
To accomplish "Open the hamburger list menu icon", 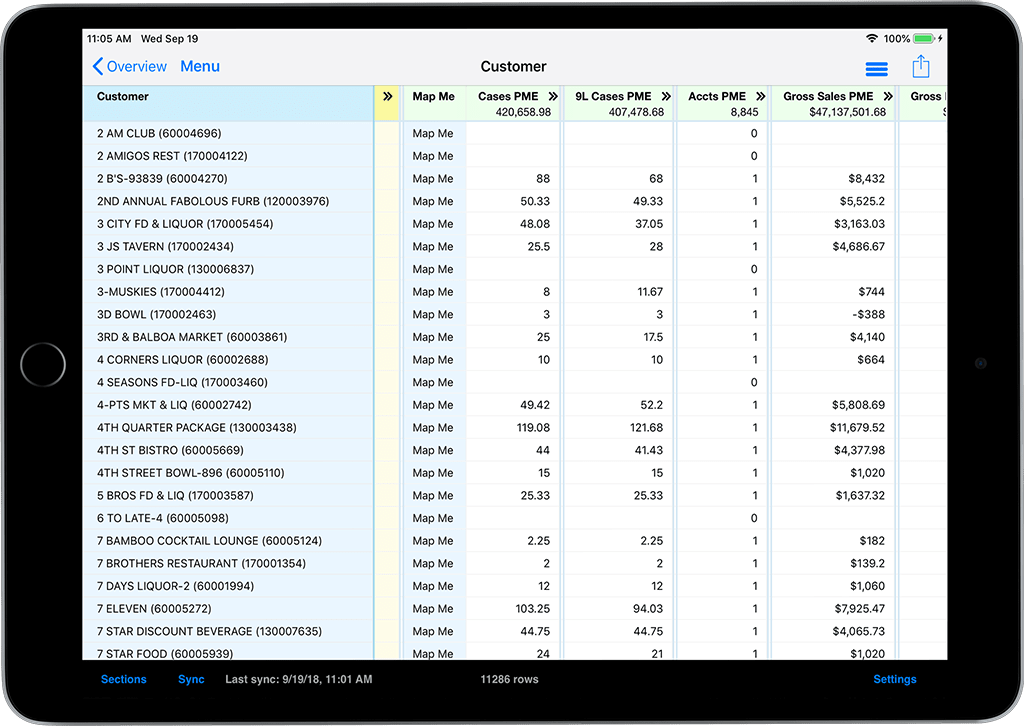I will pos(876,69).
